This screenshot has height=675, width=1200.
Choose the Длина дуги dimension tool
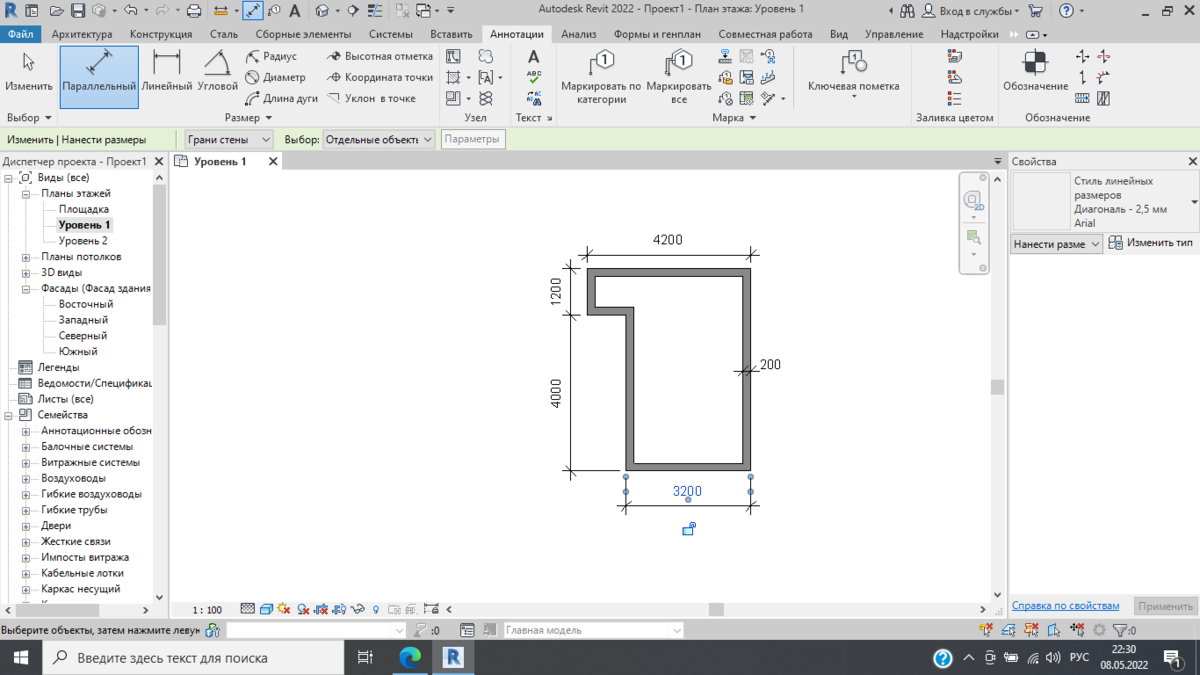click(x=281, y=99)
